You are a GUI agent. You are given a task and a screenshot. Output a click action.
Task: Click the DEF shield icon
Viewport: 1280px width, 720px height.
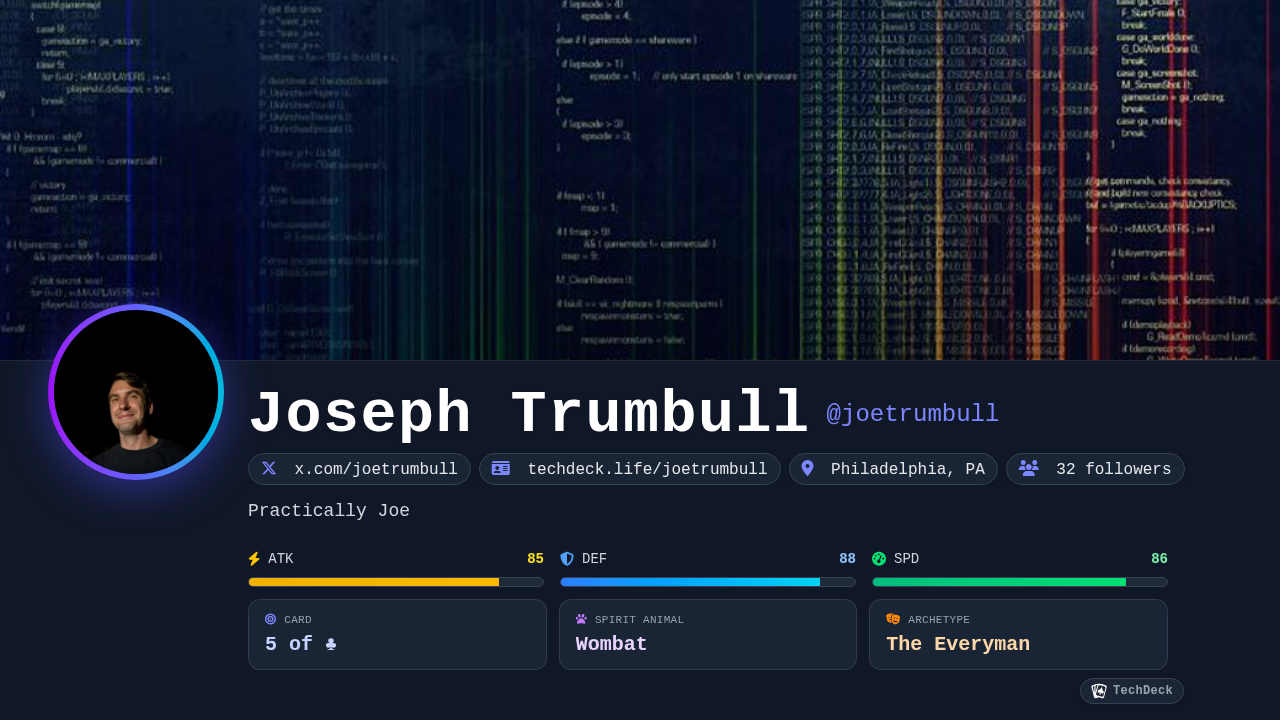tap(567, 559)
